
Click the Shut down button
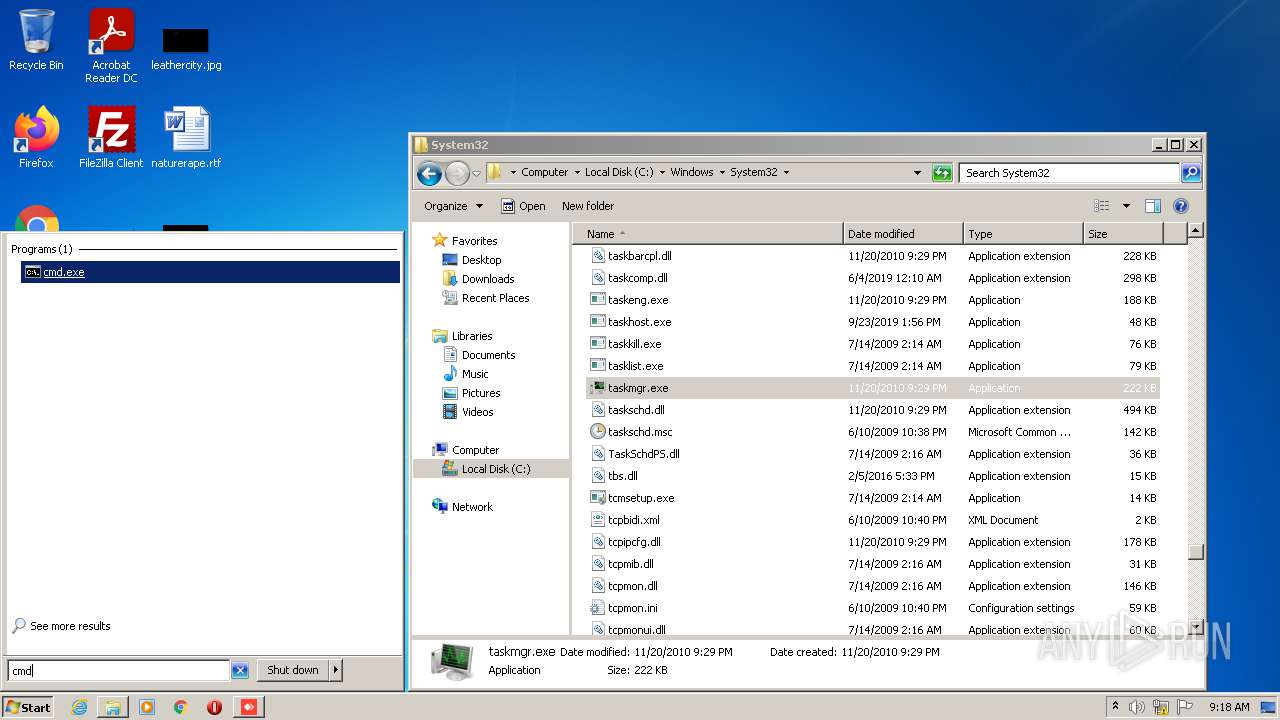point(293,670)
